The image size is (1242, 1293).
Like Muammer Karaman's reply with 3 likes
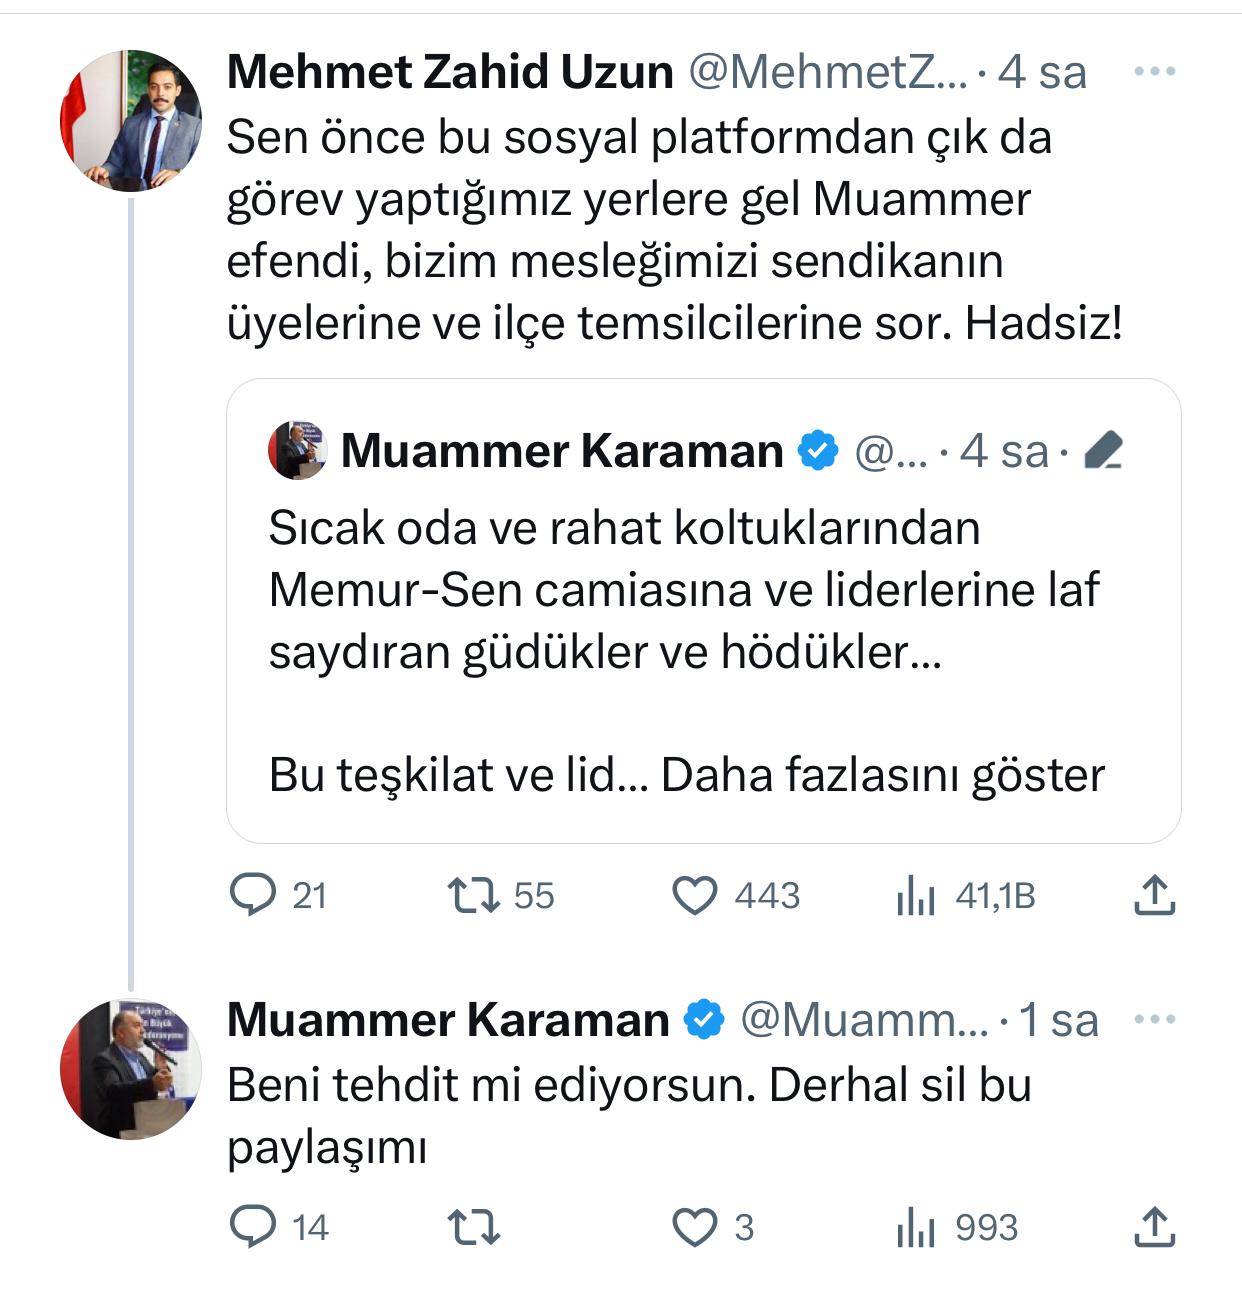pos(694,1227)
